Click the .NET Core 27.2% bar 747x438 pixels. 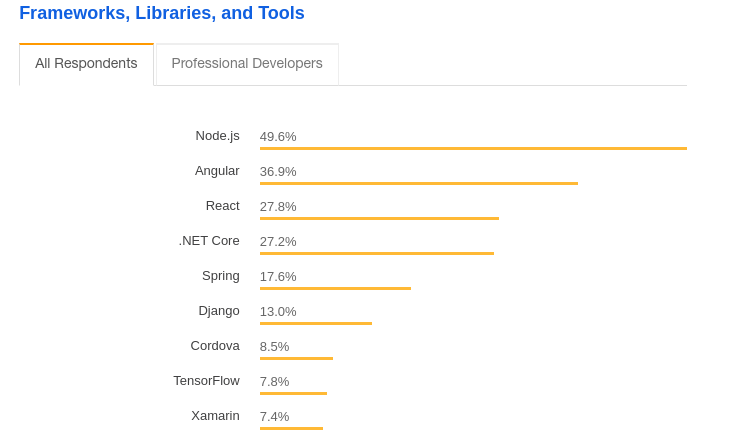377,253
